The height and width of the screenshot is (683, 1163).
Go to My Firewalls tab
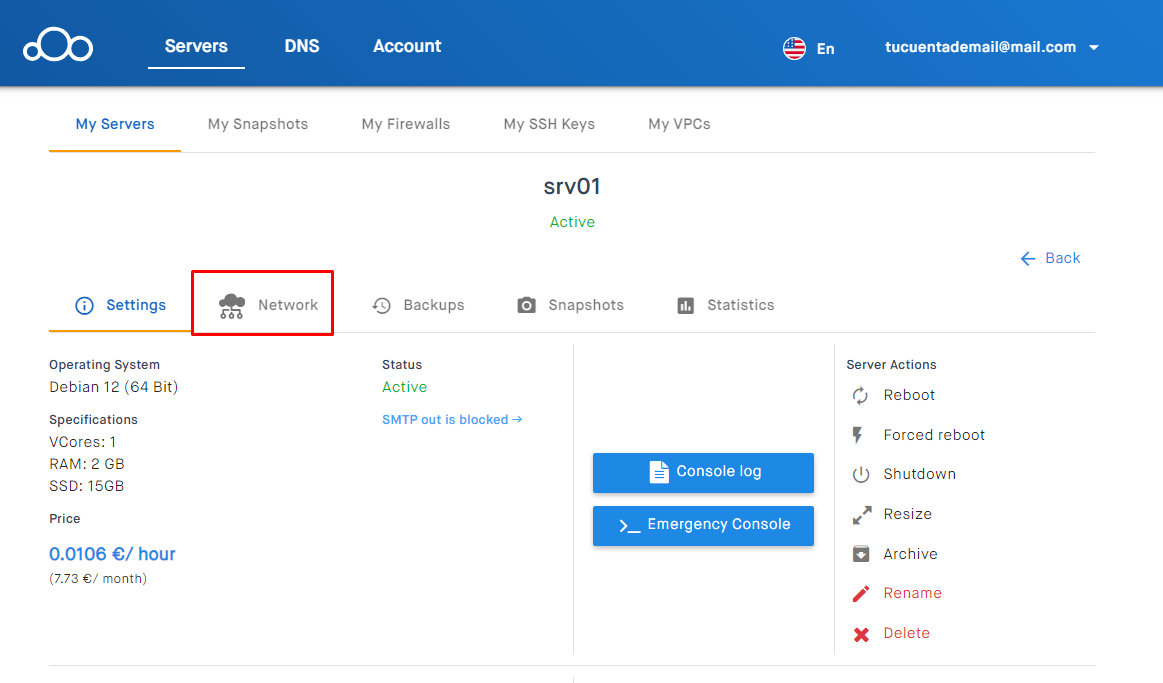click(x=405, y=124)
